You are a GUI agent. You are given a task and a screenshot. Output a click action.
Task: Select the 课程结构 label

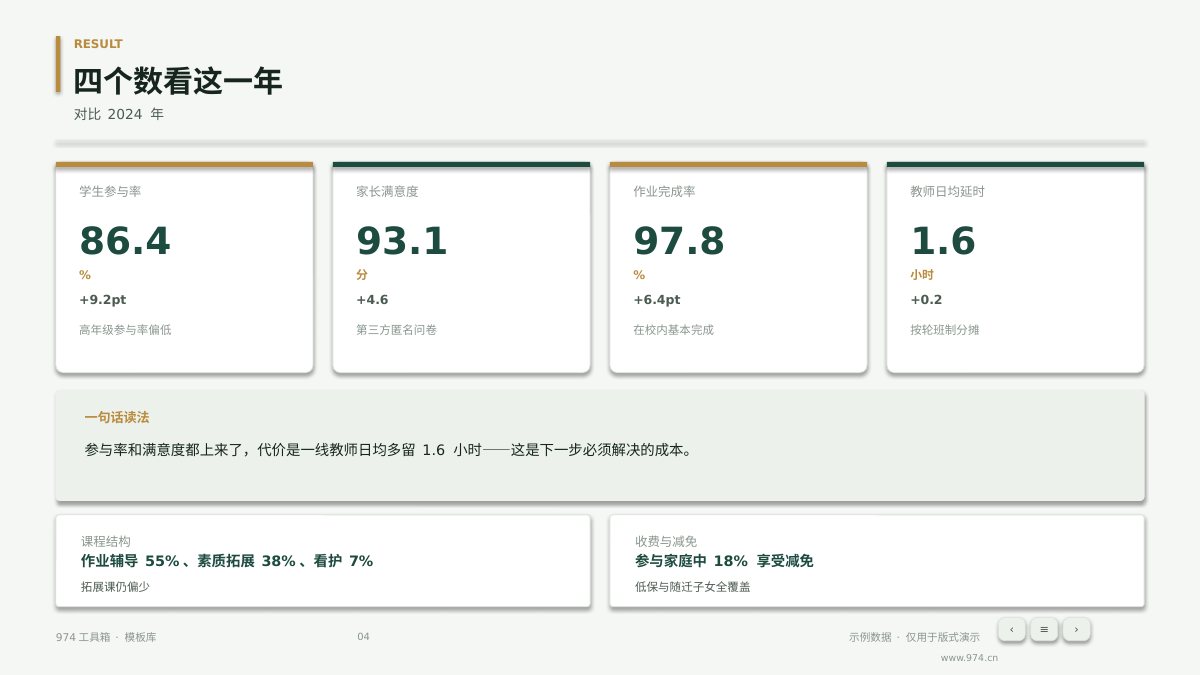106,541
